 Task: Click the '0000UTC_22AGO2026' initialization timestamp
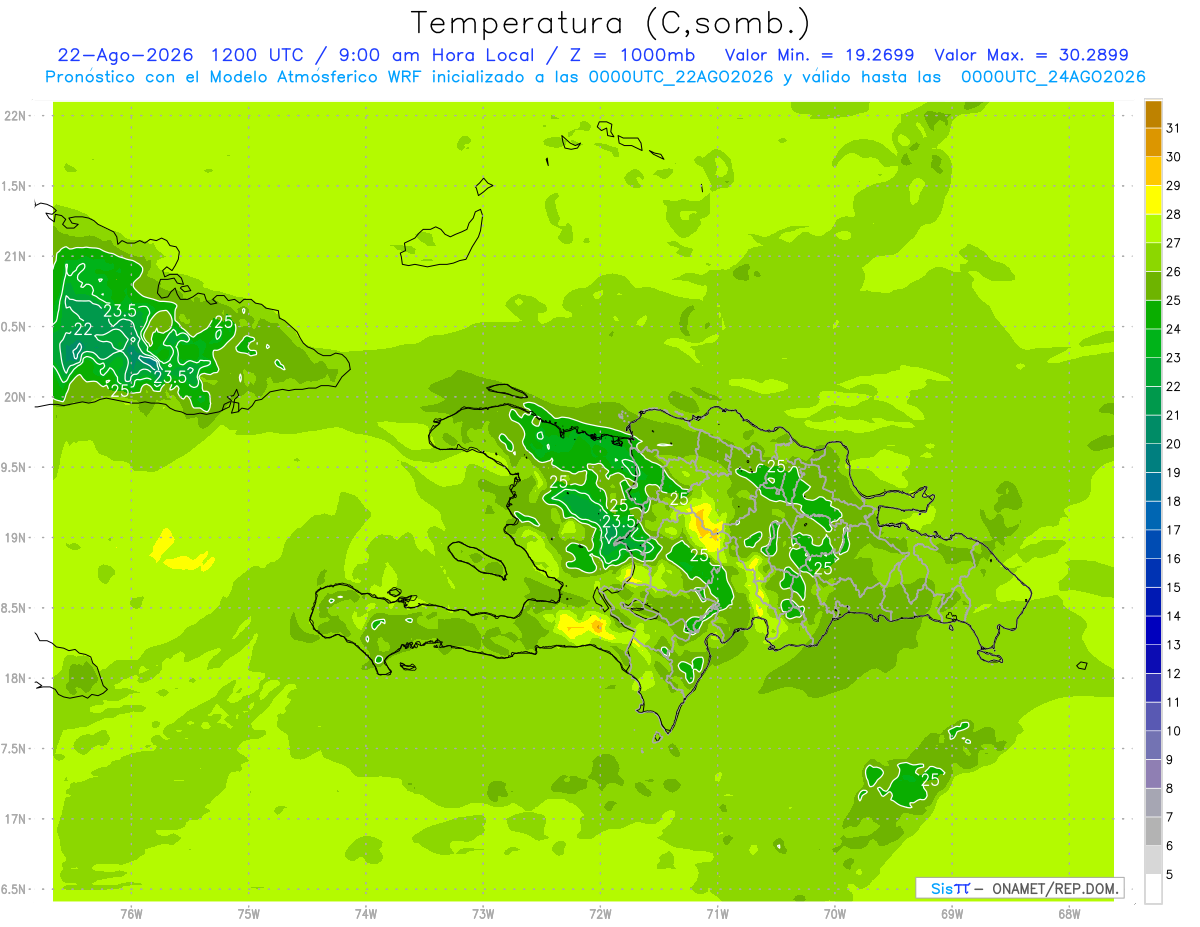[680, 77]
